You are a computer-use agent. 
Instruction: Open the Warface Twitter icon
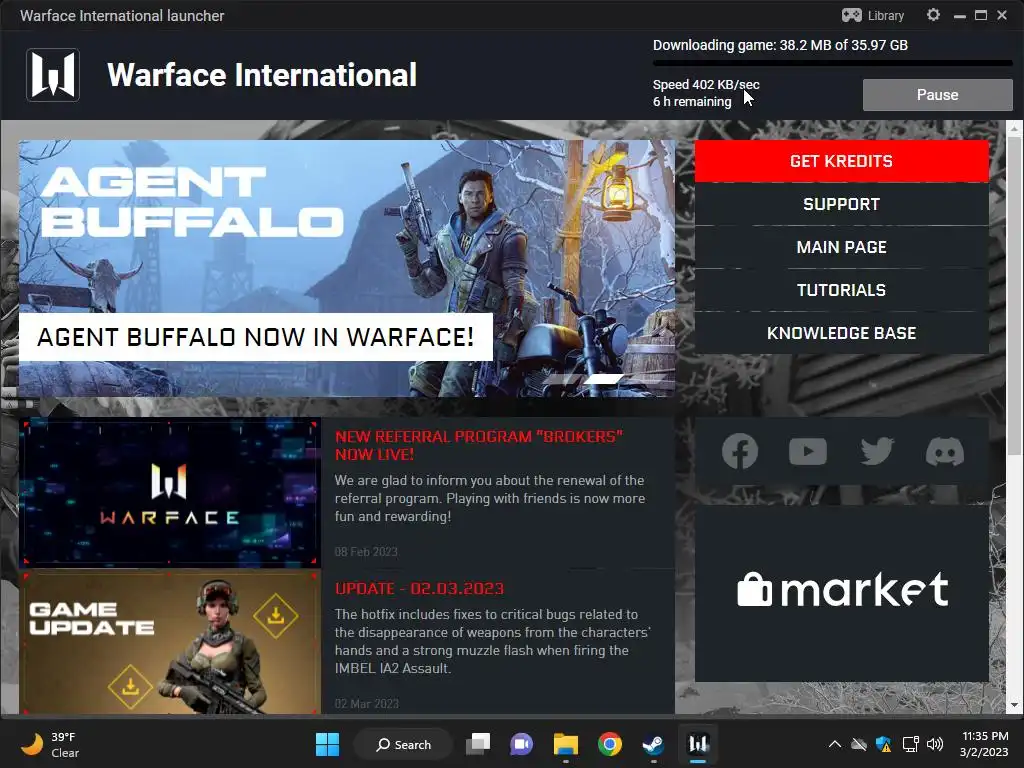876,451
